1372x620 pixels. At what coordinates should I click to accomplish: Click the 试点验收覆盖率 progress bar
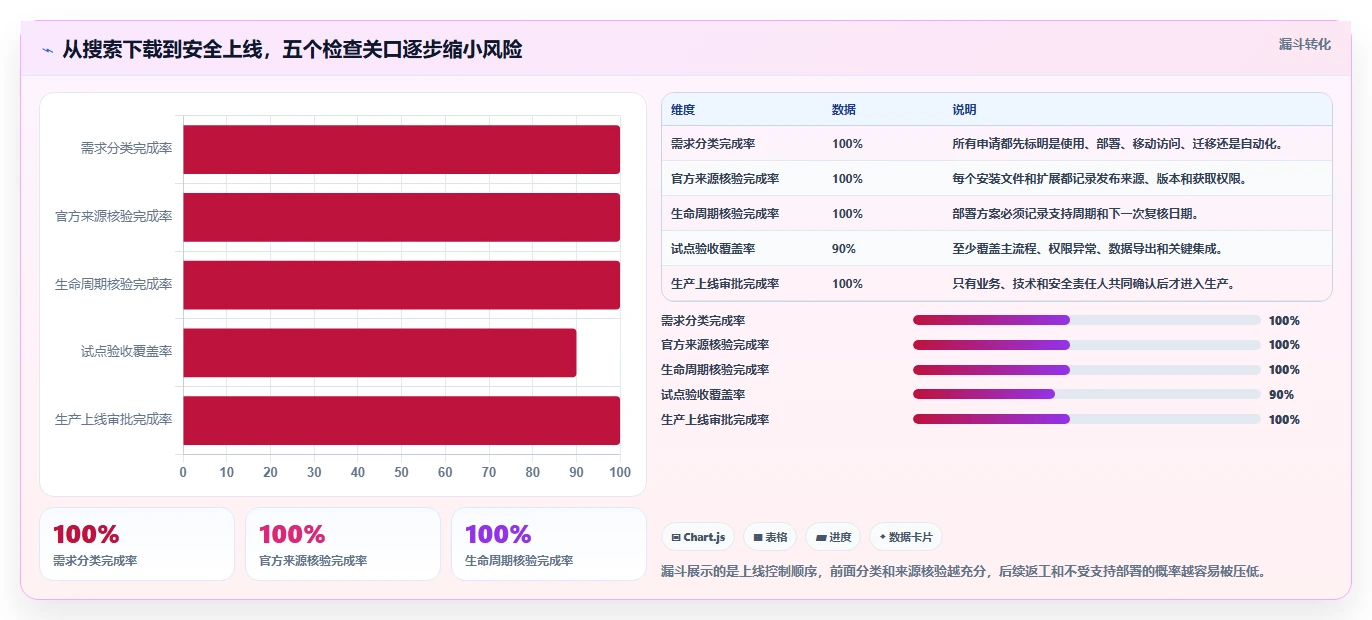click(x=1087, y=395)
